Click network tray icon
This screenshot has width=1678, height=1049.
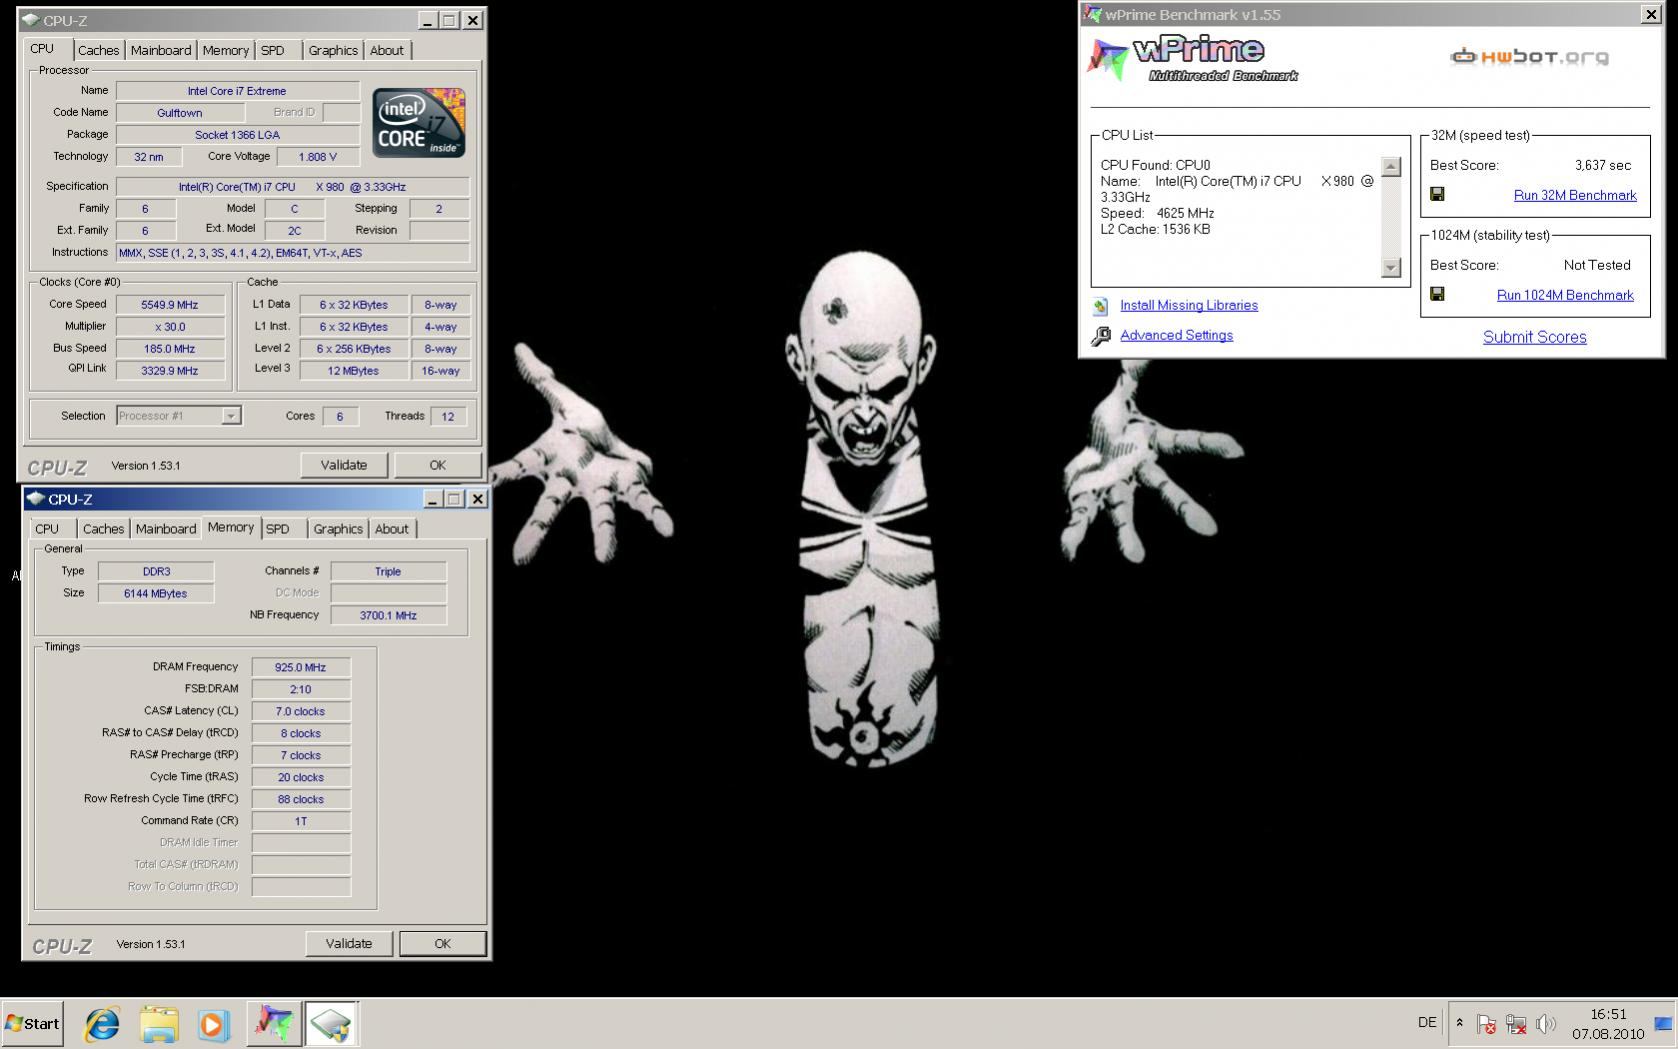(x=1516, y=1024)
